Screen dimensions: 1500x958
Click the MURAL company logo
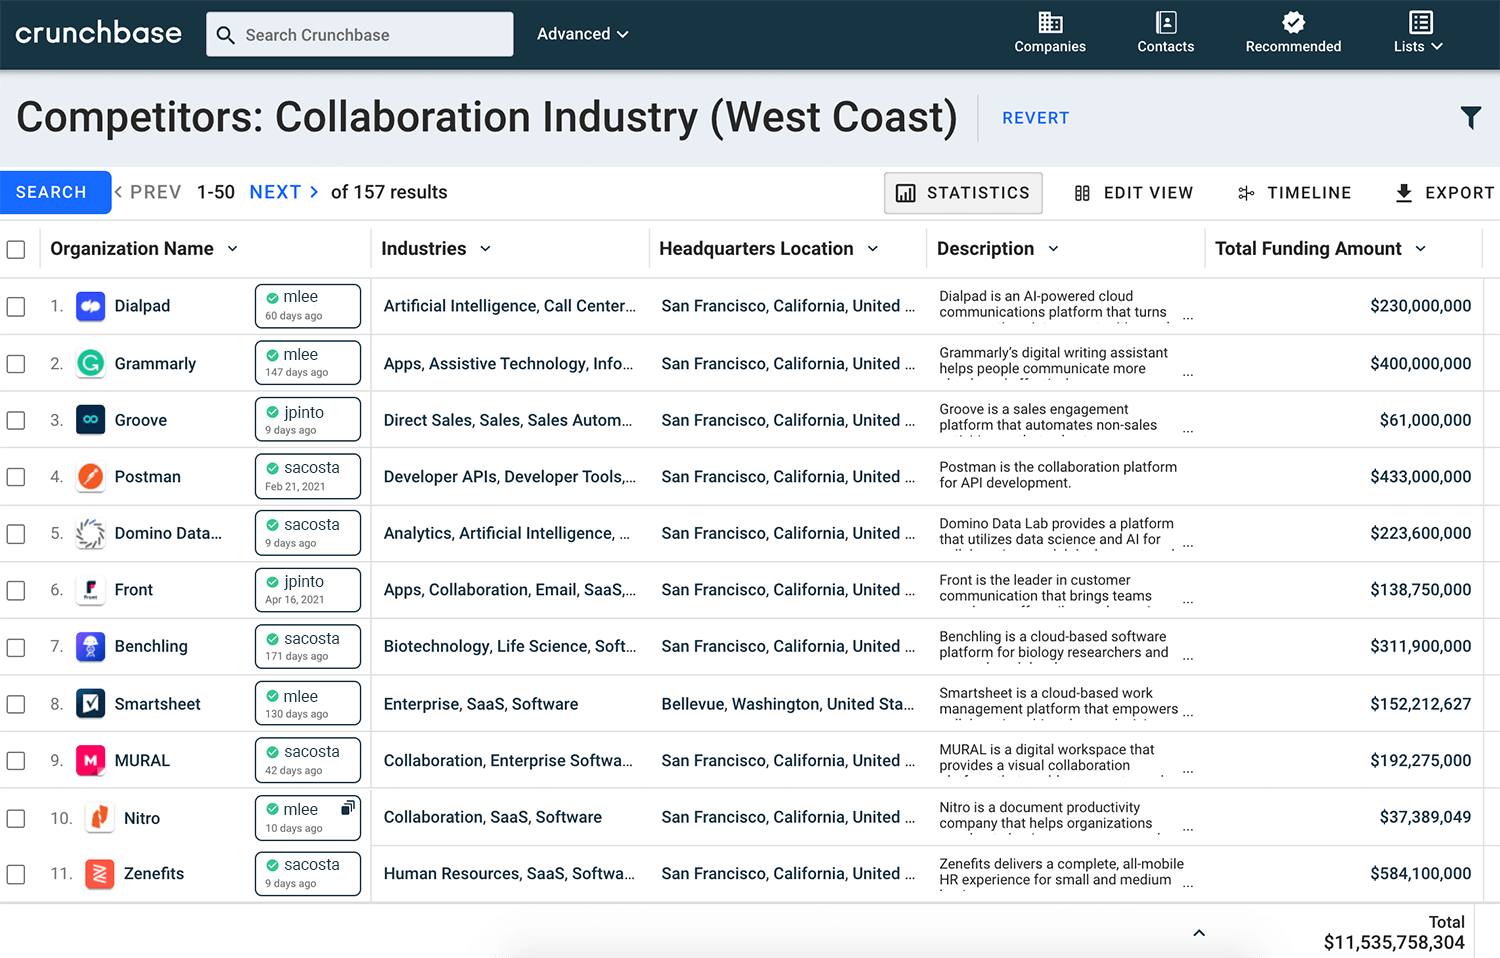click(91, 761)
